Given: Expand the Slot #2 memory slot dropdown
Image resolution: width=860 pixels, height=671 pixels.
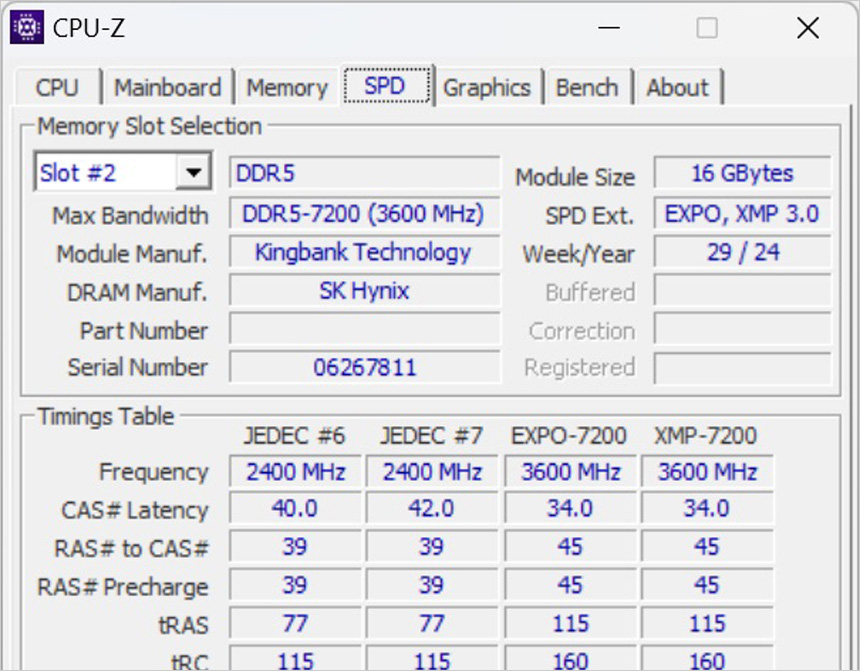Looking at the screenshot, I should pyautogui.click(x=193, y=173).
